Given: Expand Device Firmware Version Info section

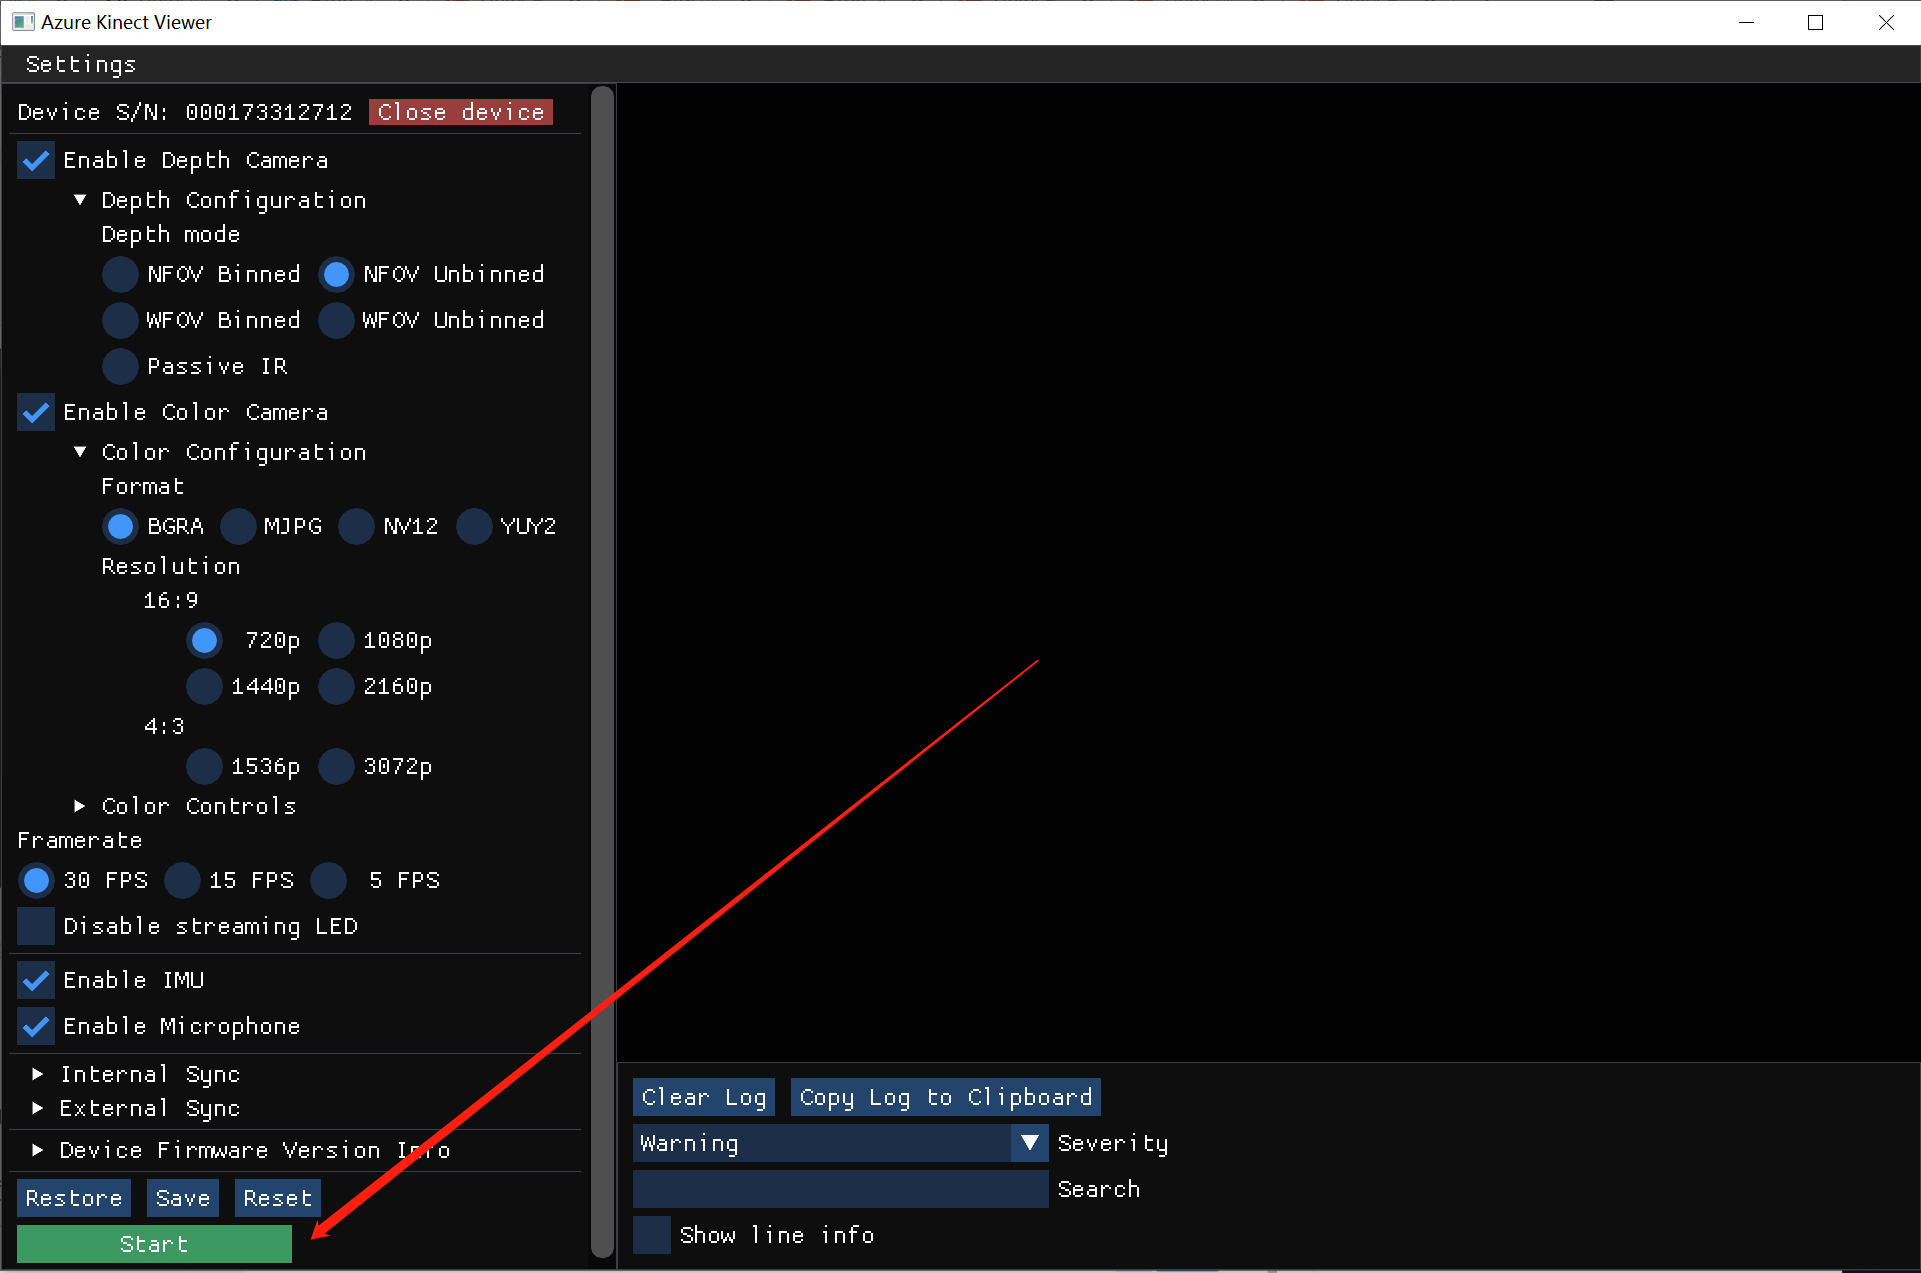Looking at the screenshot, I should [x=38, y=1150].
